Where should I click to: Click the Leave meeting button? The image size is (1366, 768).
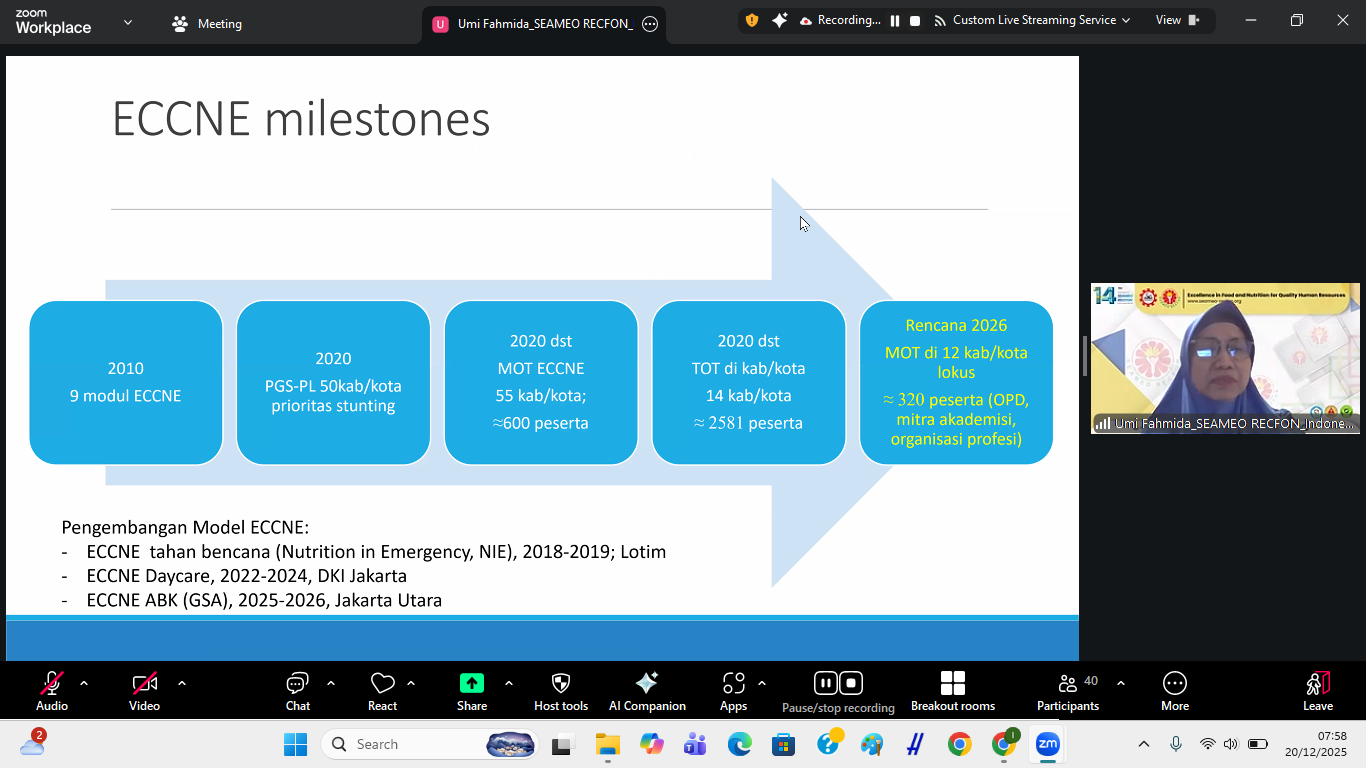pyautogui.click(x=1317, y=690)
